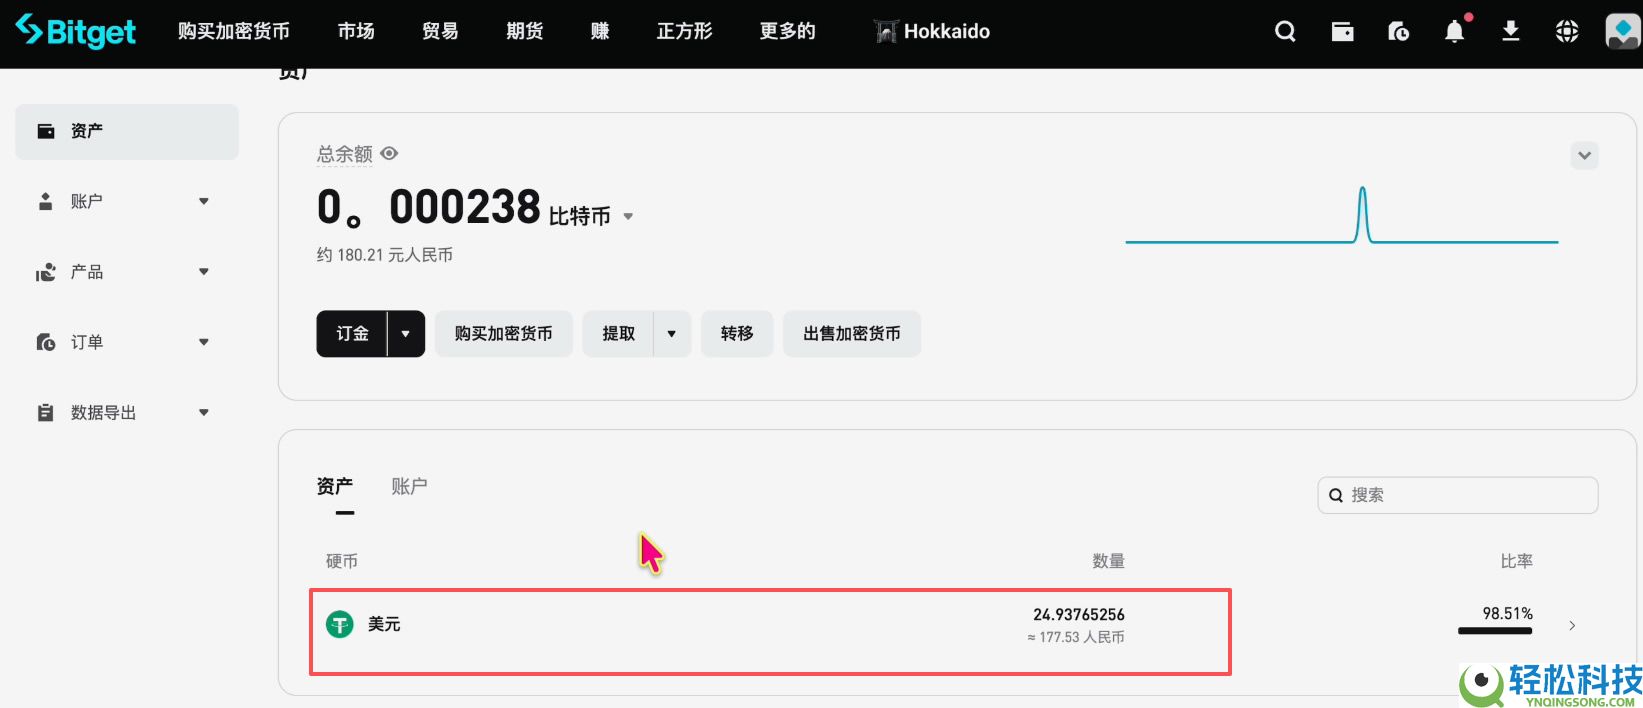
Task: Focus the 搜索 search field
Action: 1458,495
